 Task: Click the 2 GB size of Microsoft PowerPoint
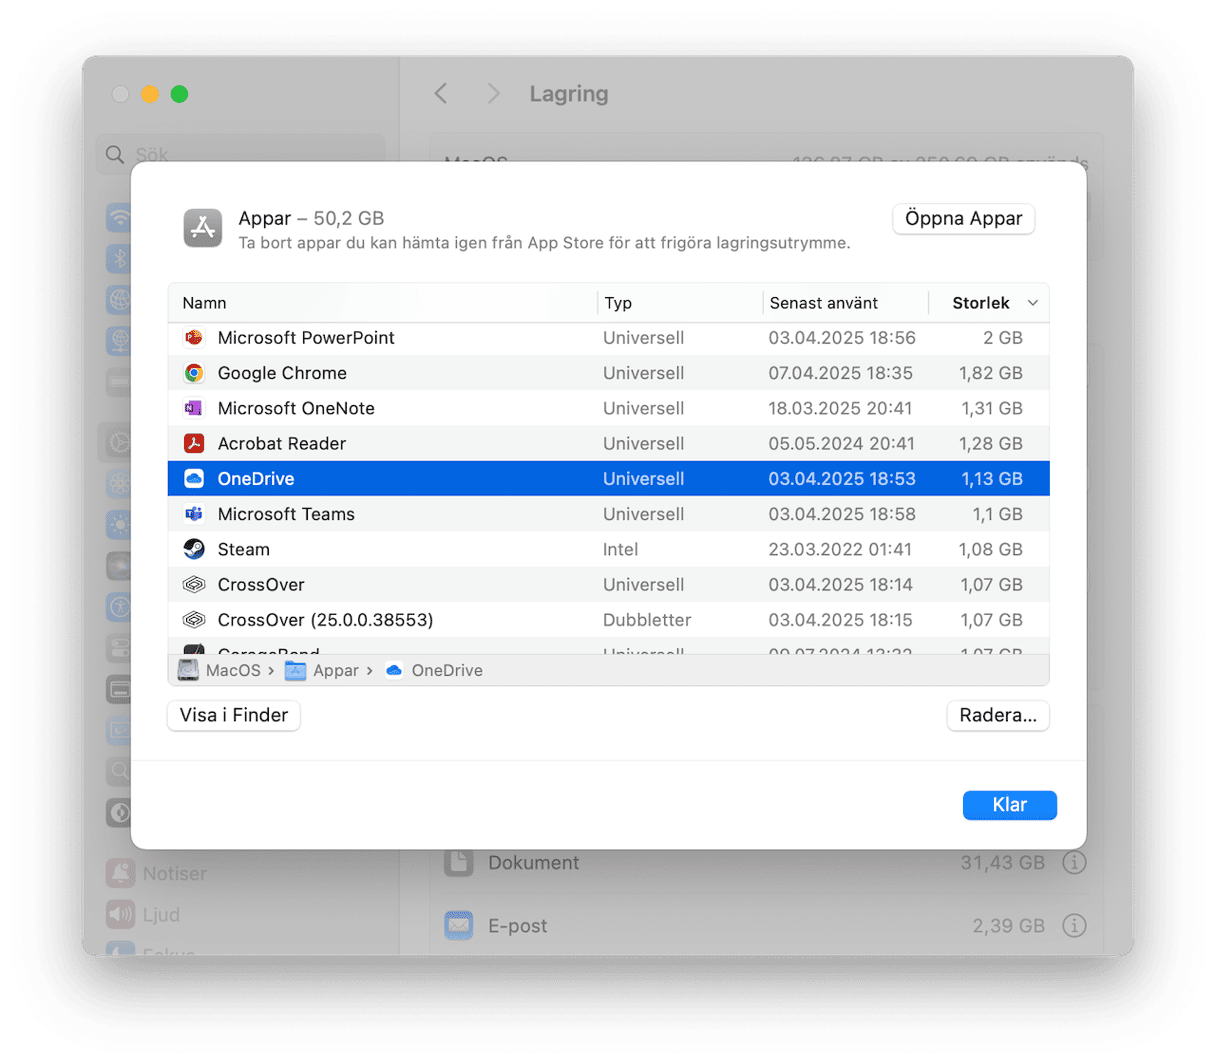(1002, 338)
